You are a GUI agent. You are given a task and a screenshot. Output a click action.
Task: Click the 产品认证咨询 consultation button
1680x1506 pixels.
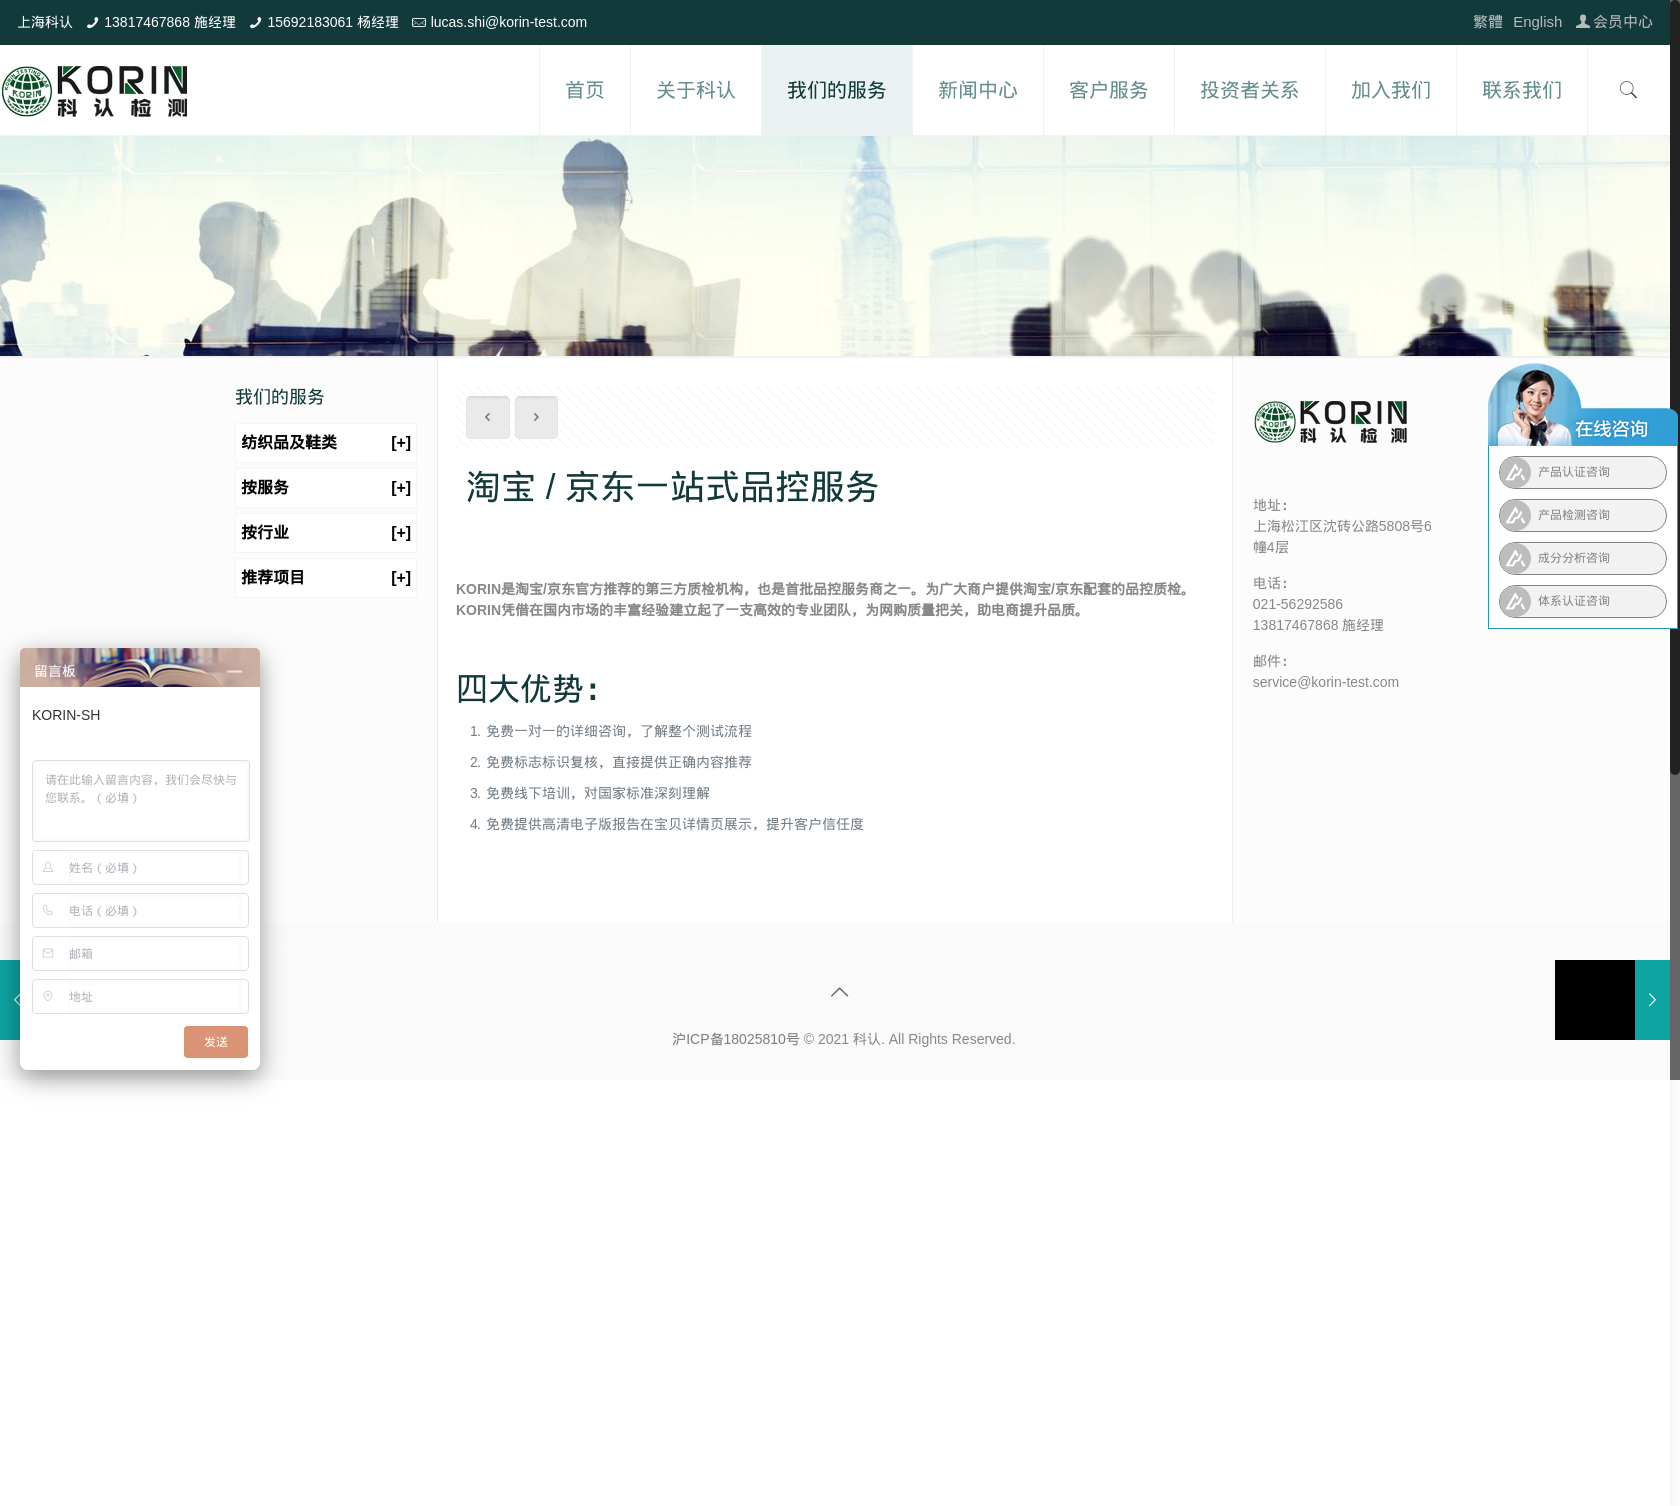[x=1582, y=472]
